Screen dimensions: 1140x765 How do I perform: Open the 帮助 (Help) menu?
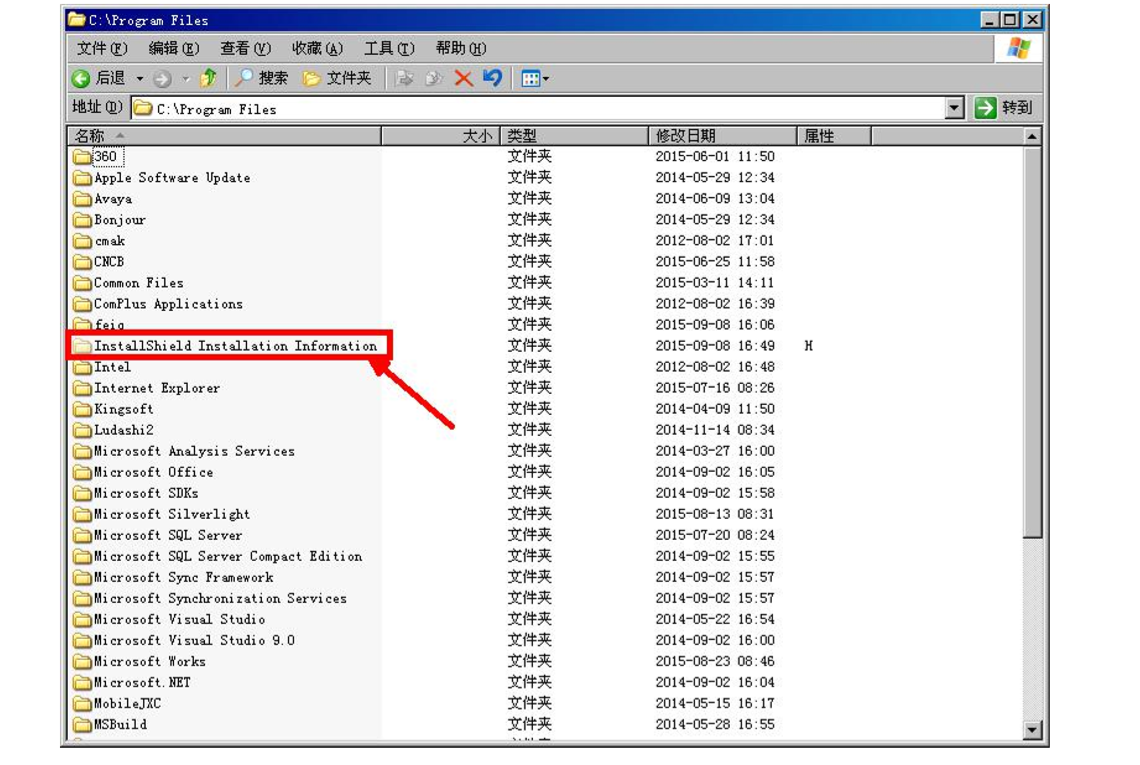461,49
